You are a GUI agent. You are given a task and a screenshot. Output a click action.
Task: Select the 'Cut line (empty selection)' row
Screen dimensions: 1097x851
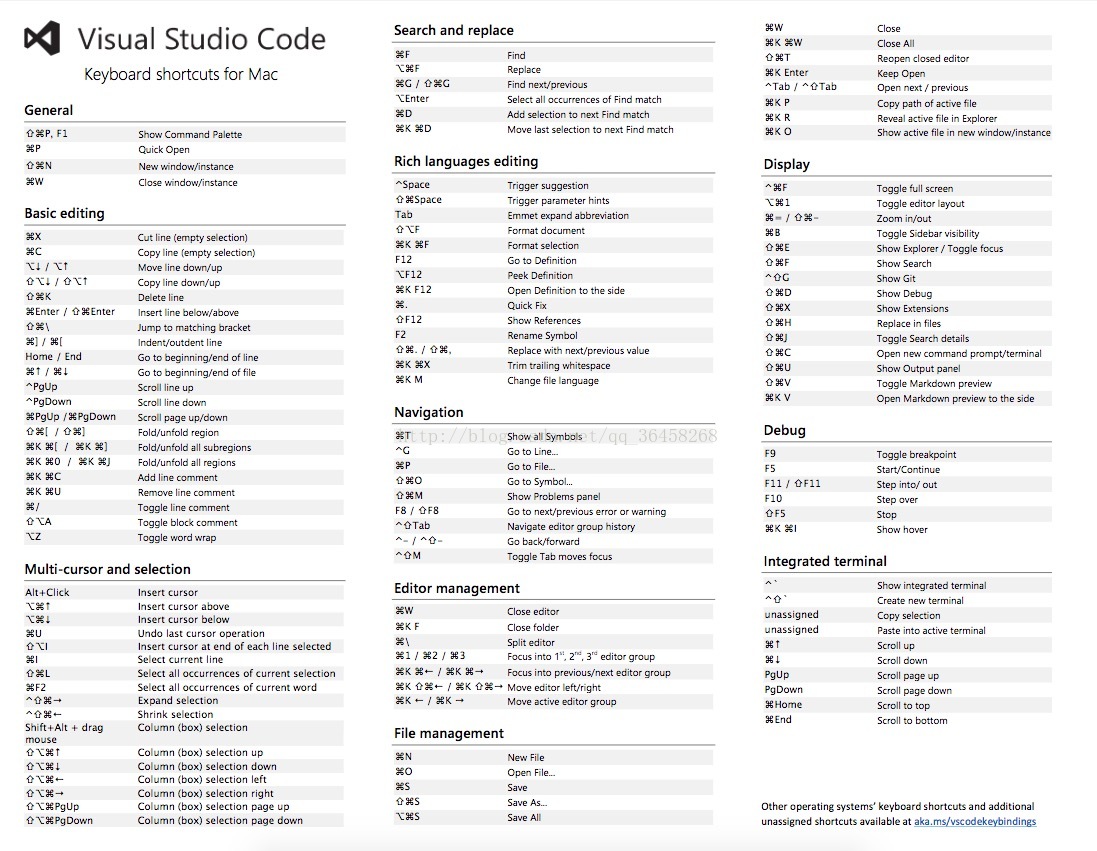(185, 237)
